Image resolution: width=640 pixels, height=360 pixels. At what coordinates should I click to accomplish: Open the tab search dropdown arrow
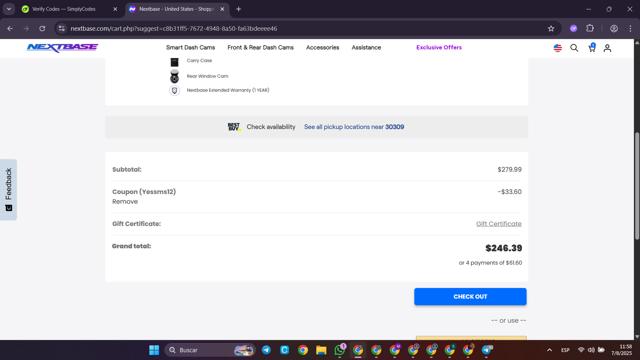9,9
